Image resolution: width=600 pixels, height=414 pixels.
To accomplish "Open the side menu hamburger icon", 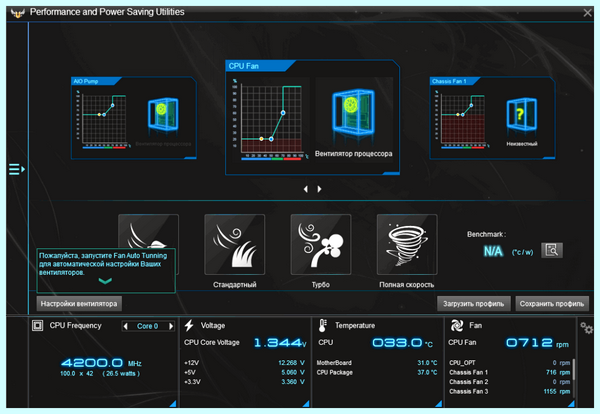I will pyautogui.click(x=17, y=169).
